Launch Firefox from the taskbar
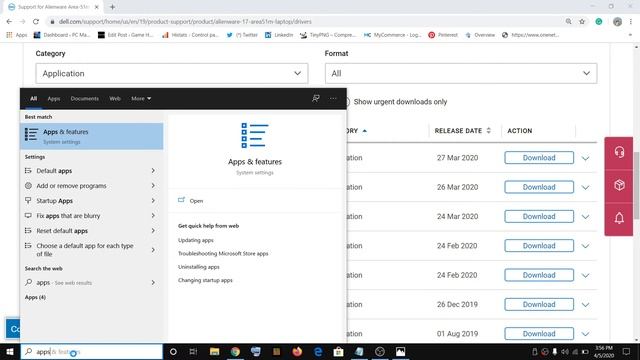The width and height of the screenshot is (640, 360). (297, 351)
